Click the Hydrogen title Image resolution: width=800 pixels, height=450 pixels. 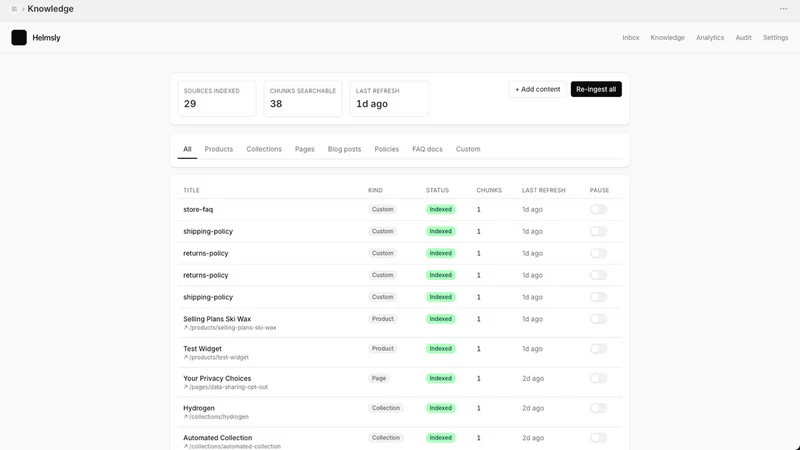pos(199,408)
